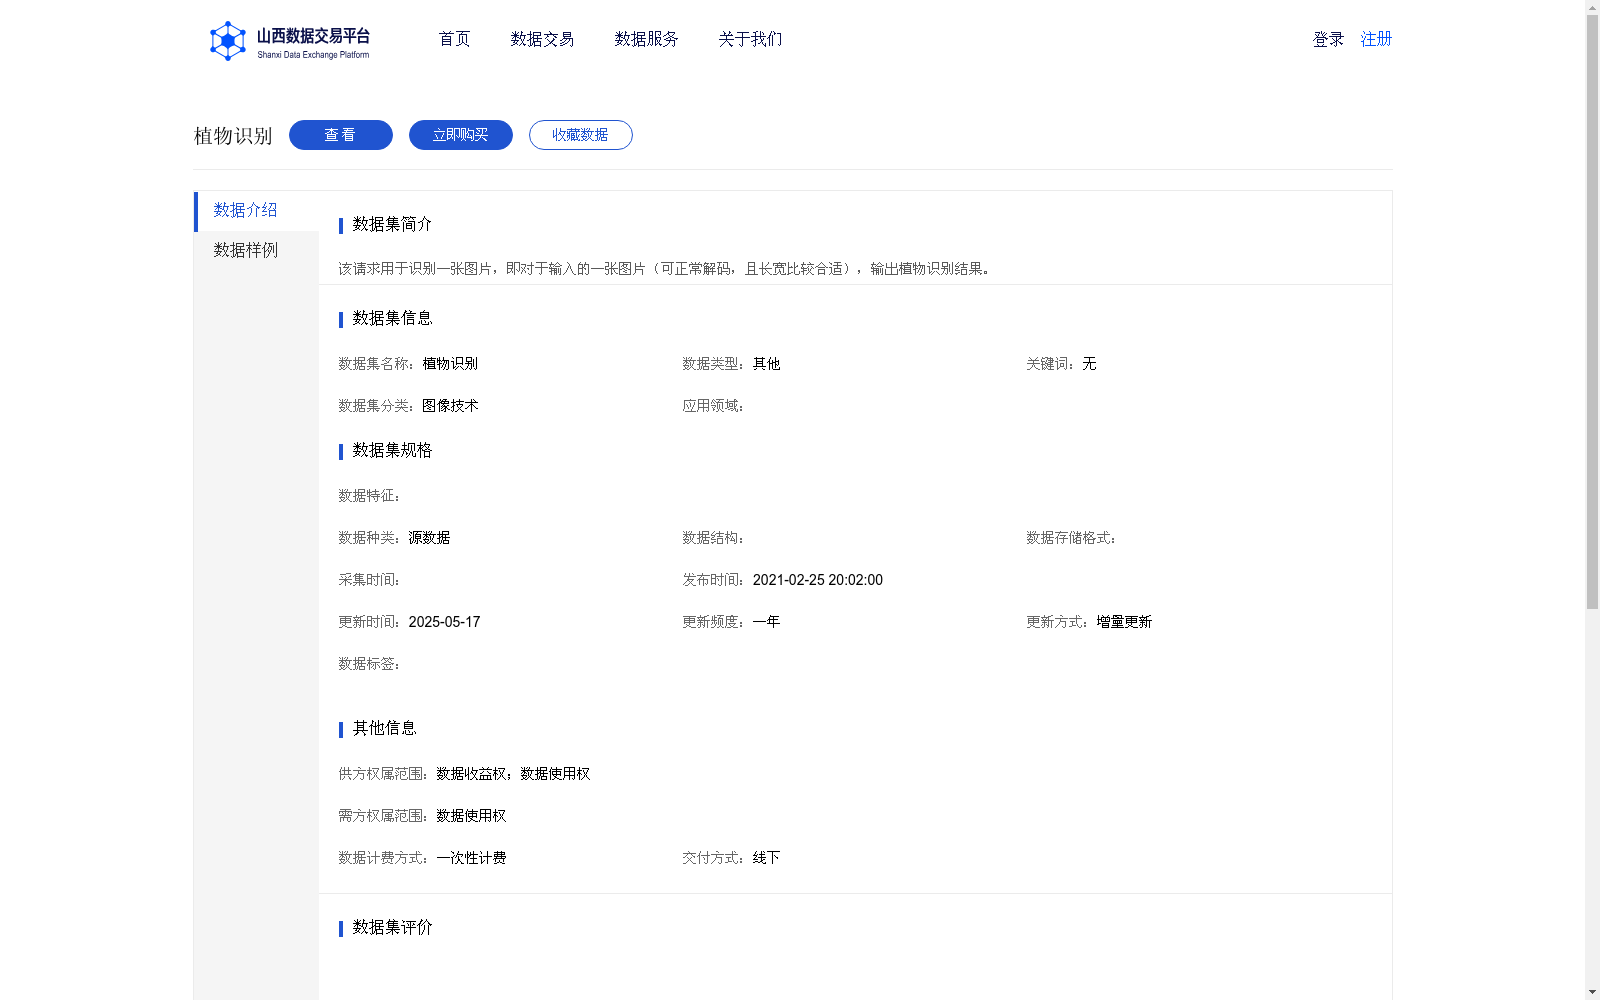Select the 数据介绍 side tab
Viewport: 1600px width, 1000px height.
pos(257,211)
